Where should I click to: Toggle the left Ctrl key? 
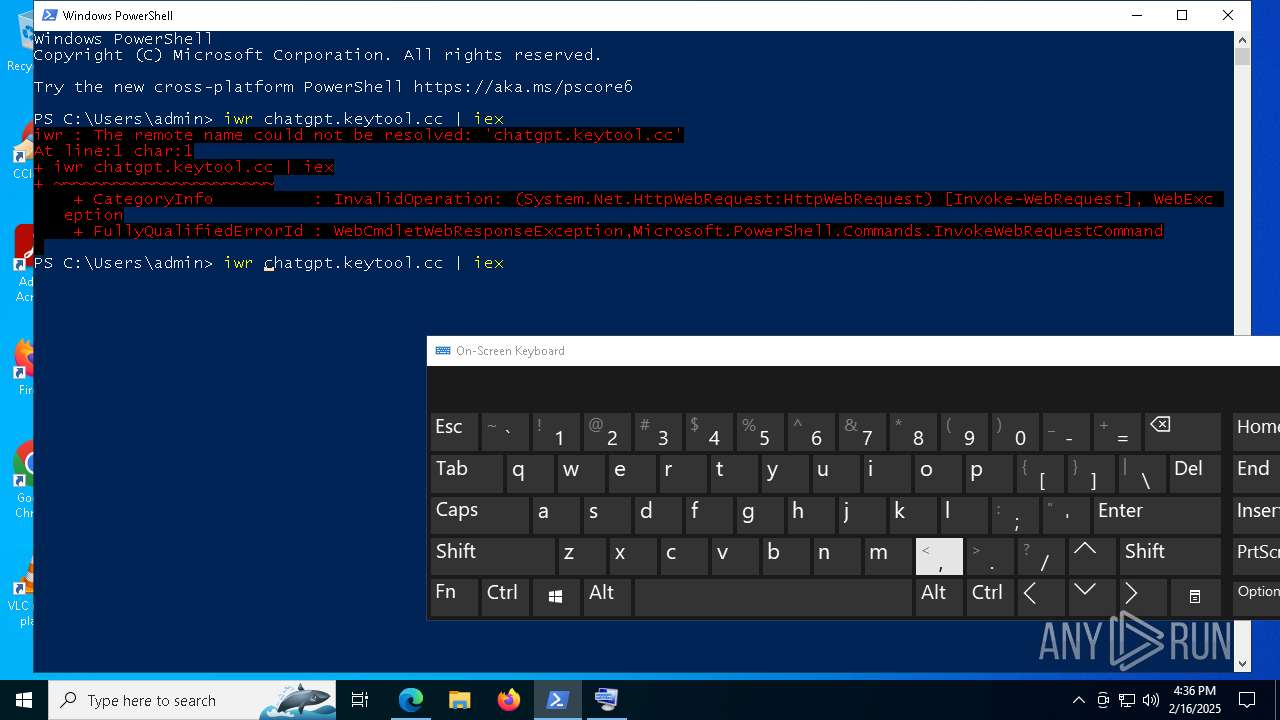pyautogui.click(x=505, y=596)
